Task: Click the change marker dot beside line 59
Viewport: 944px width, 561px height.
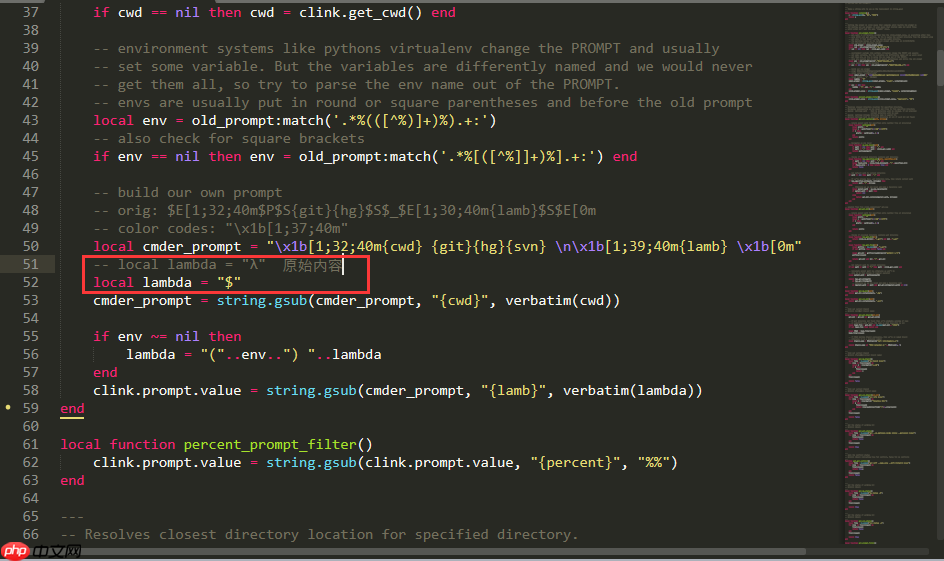Action: point(8,408)
